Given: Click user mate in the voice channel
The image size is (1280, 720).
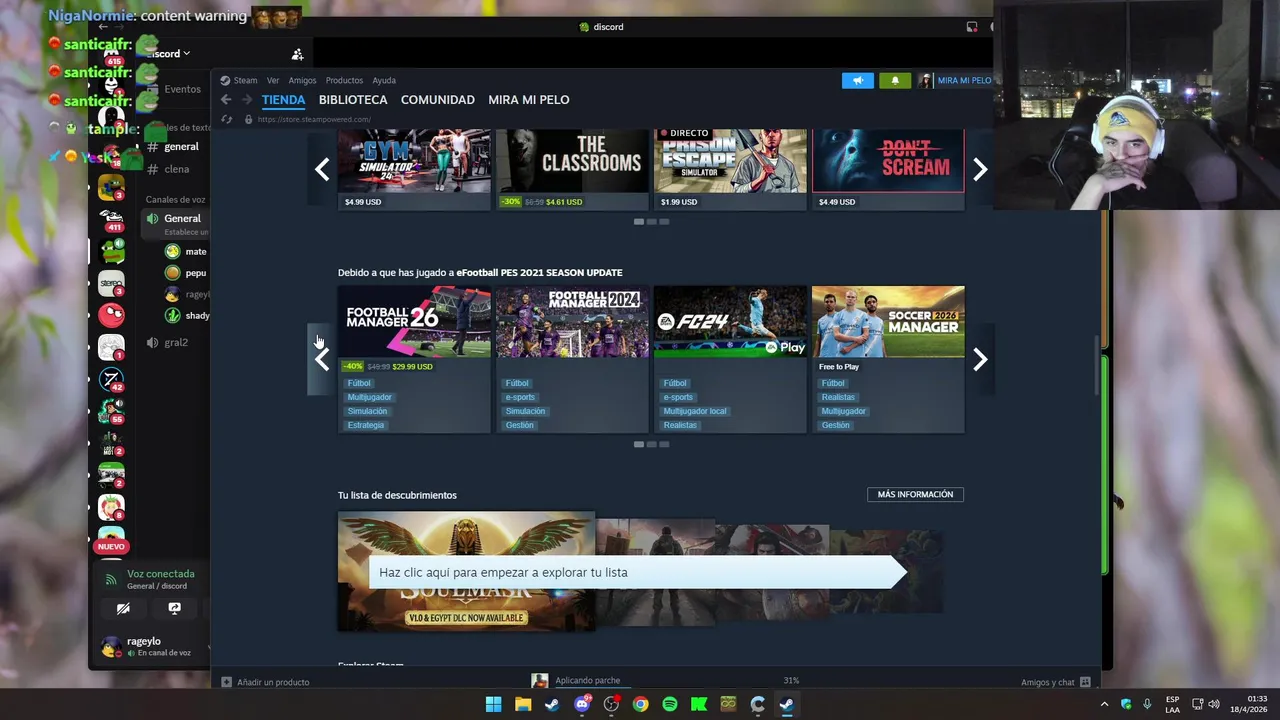Looking at the screenshot, I should [188, 252].
